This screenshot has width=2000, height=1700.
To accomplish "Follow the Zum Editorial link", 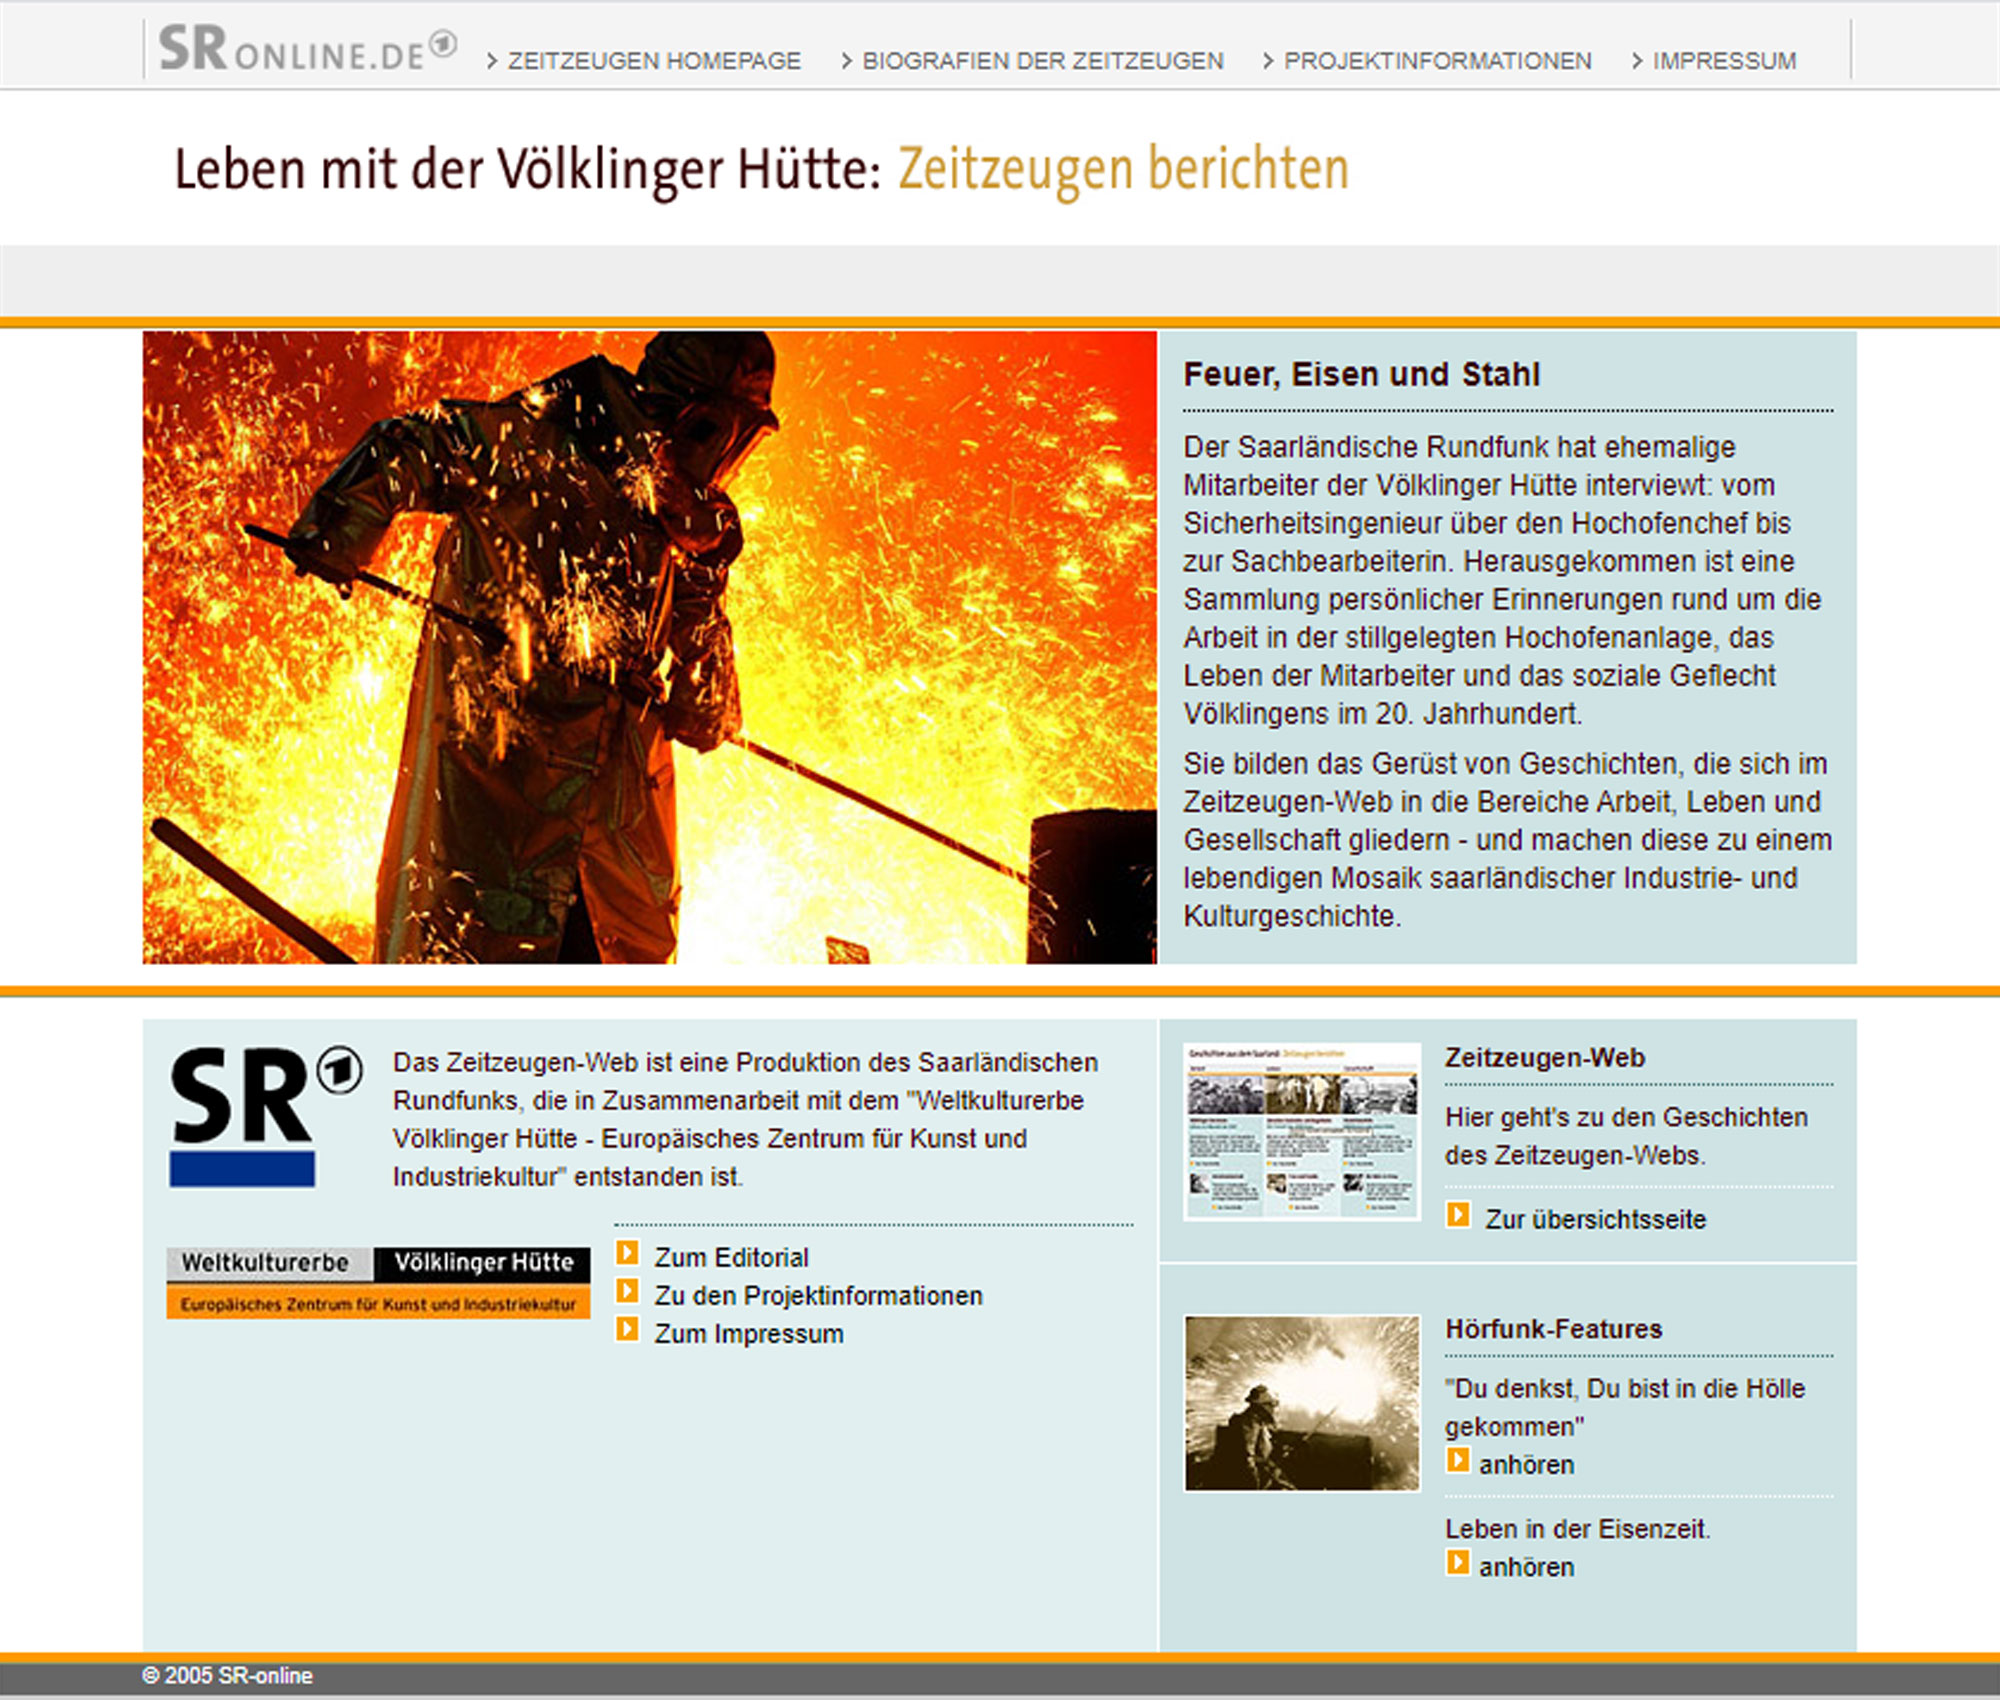I will click(731, 1258).
